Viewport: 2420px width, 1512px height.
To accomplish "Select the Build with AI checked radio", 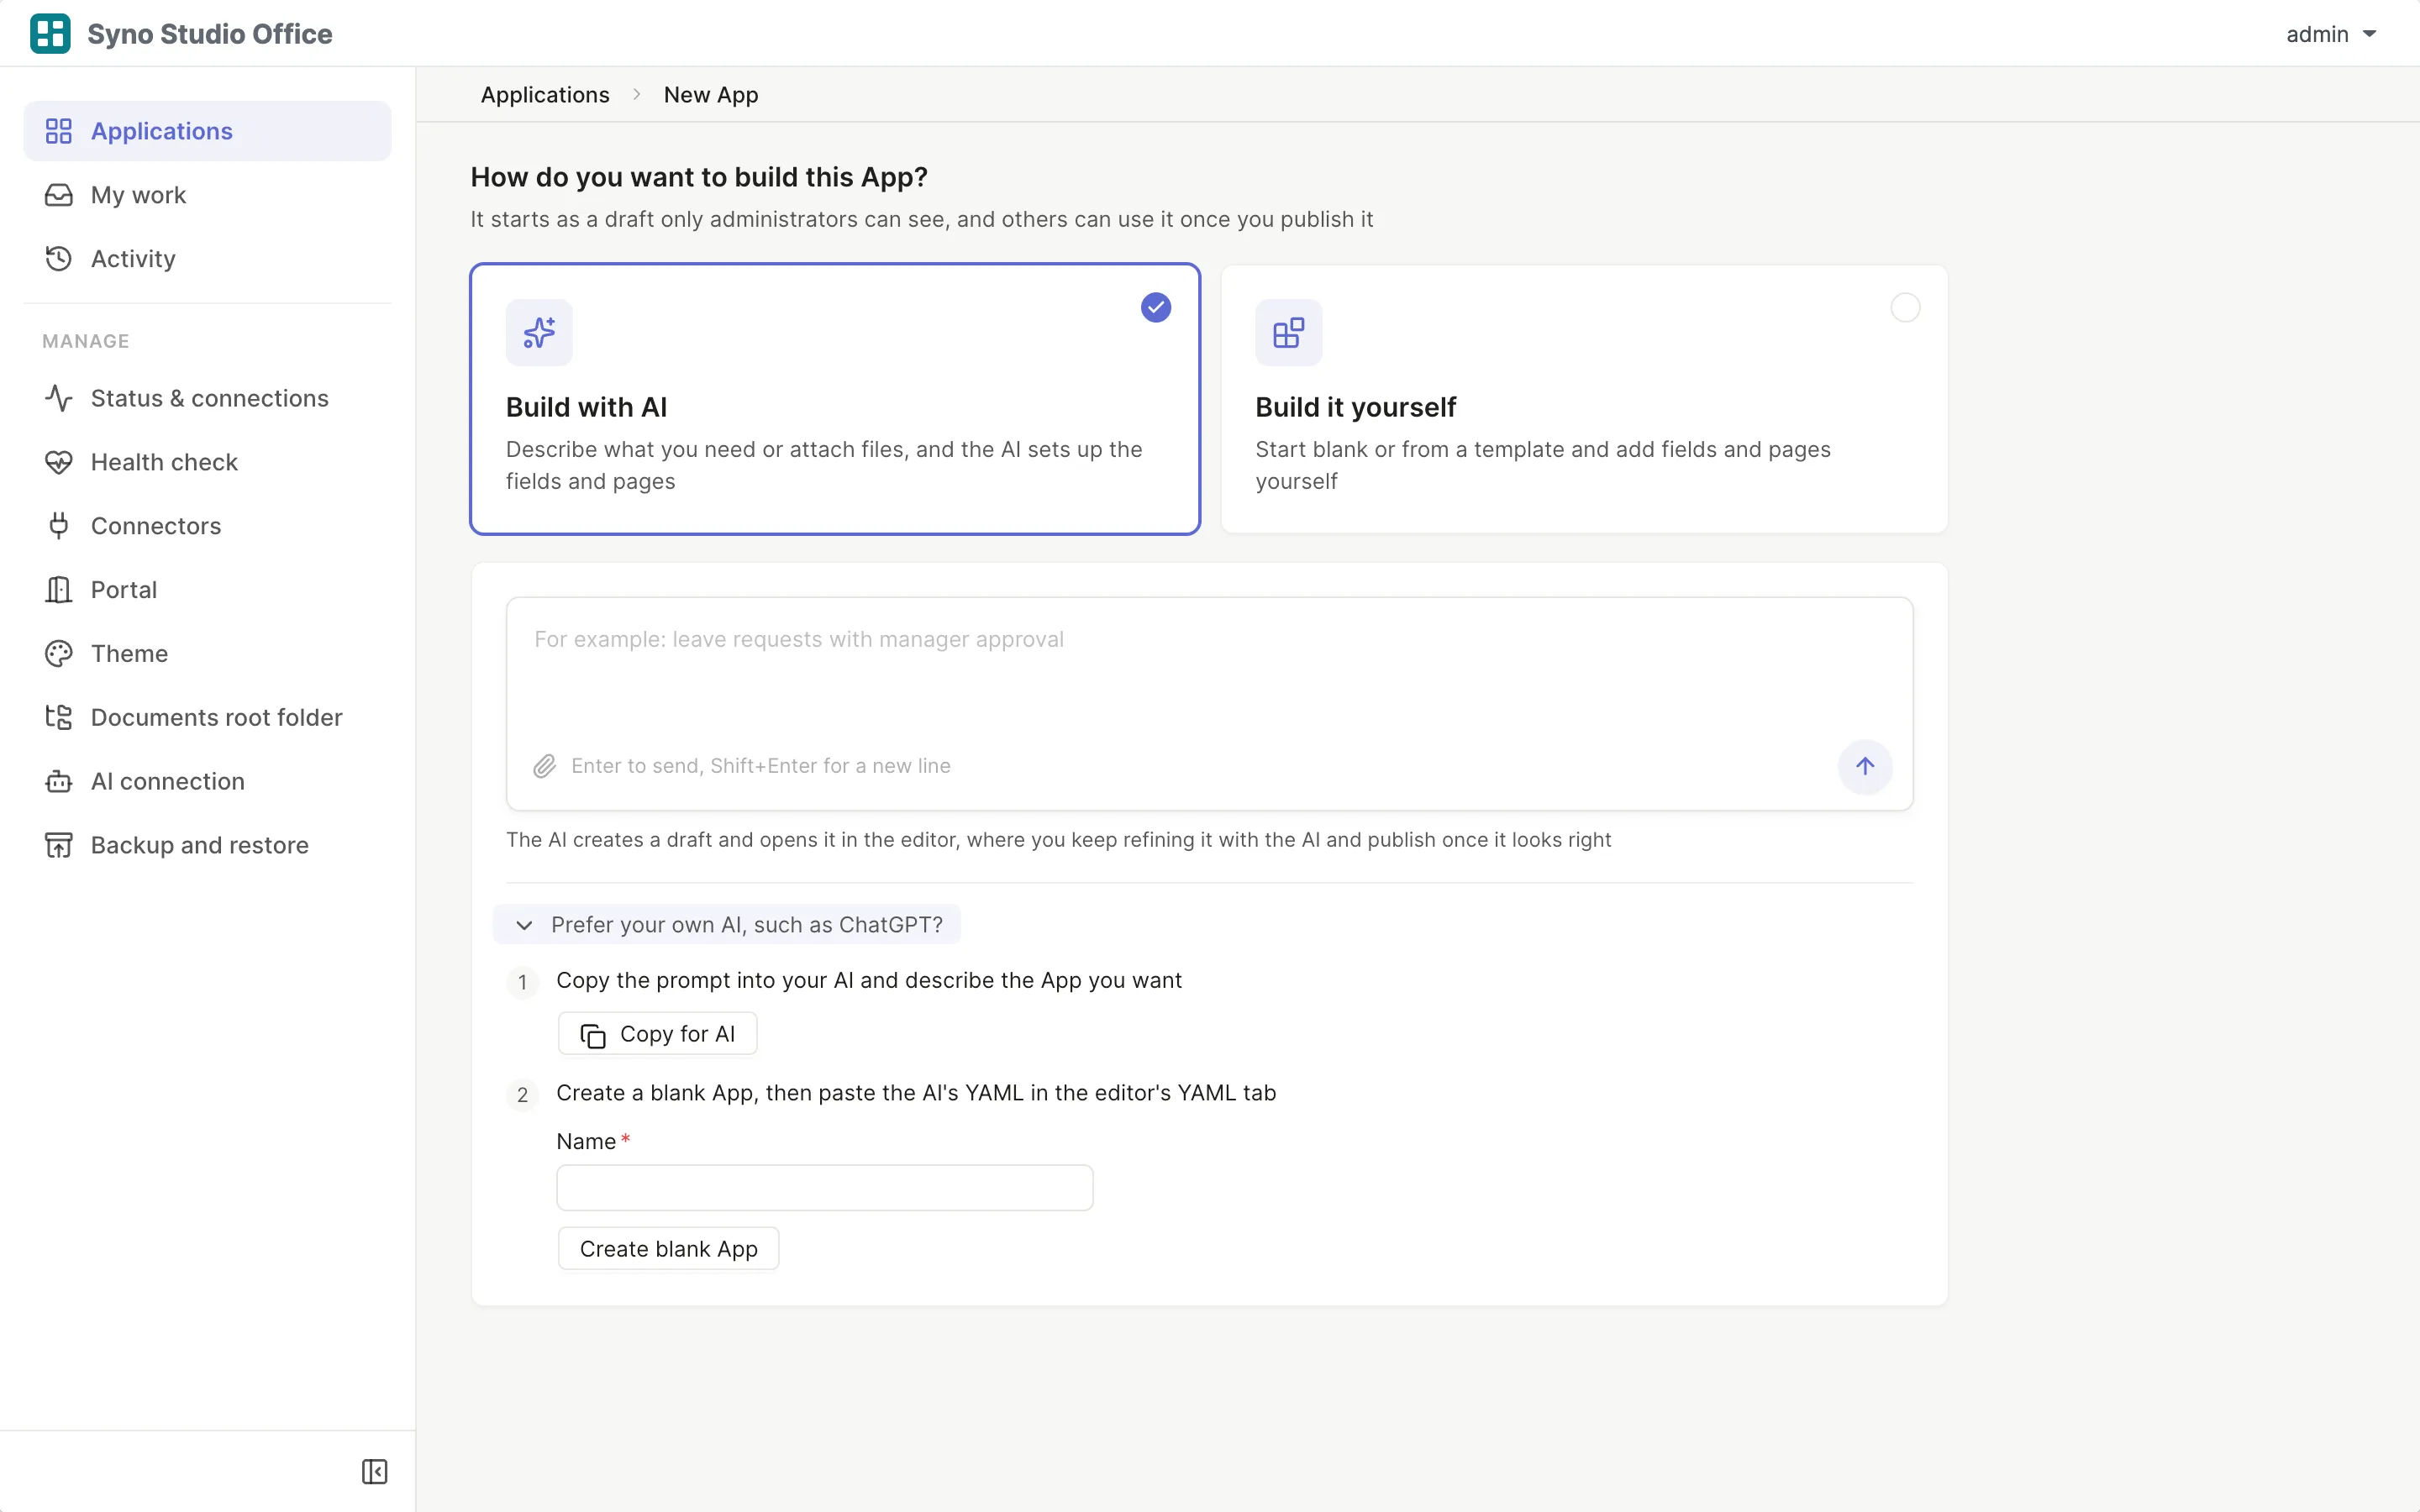I will tap(1156, 308).
